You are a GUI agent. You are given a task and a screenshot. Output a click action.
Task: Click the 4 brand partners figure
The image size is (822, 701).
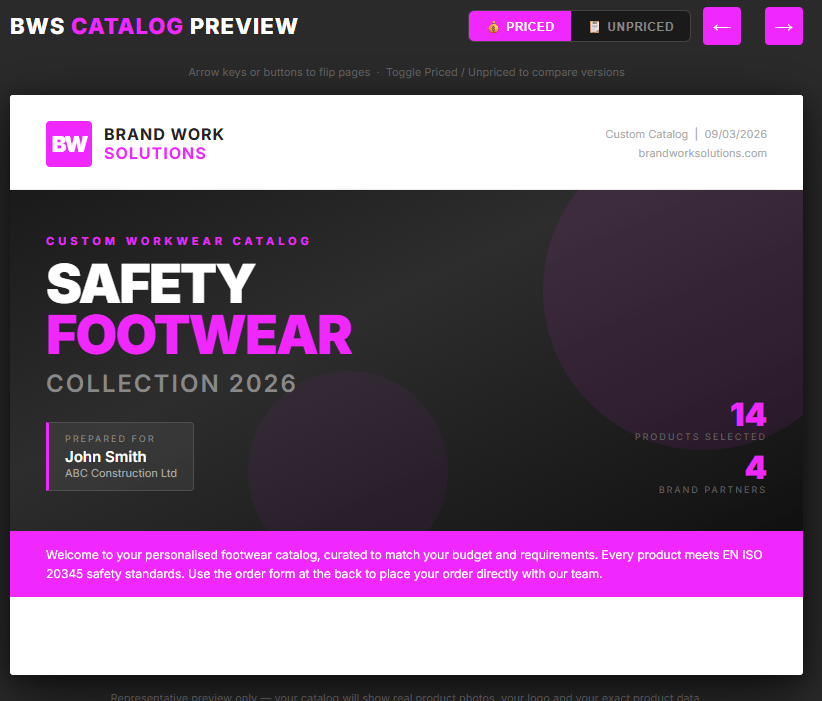(x=755, y=468)
